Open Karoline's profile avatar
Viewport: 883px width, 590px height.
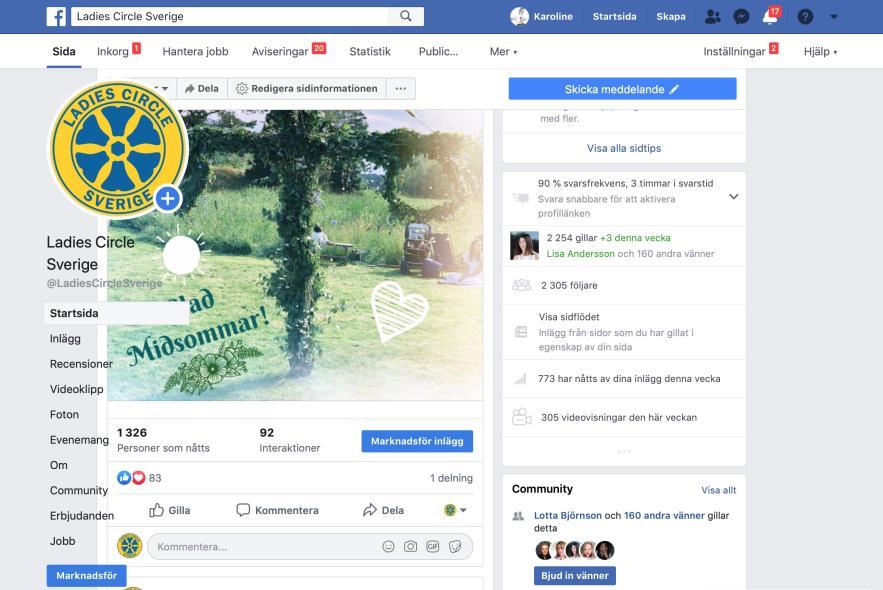pos(519,16)
